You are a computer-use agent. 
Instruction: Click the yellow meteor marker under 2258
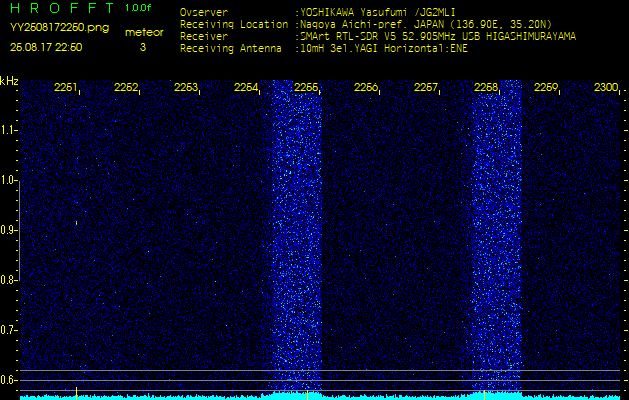[484, 394]
